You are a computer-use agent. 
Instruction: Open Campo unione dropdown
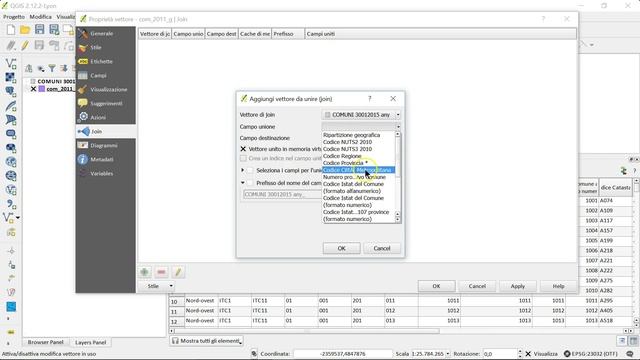coord(361,127)
